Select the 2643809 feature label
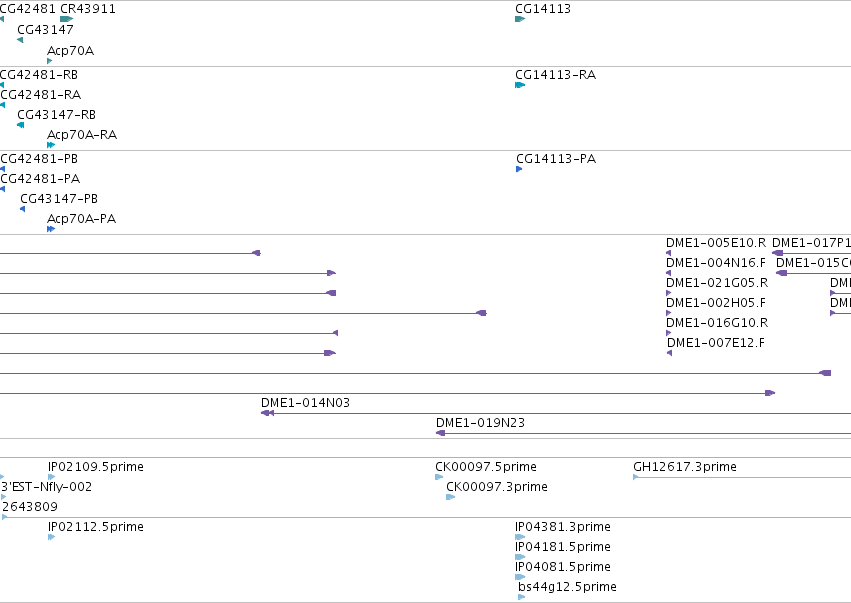The width and height of the screenshot is (851, 603). pyautogui.click(x=30, y=507)
